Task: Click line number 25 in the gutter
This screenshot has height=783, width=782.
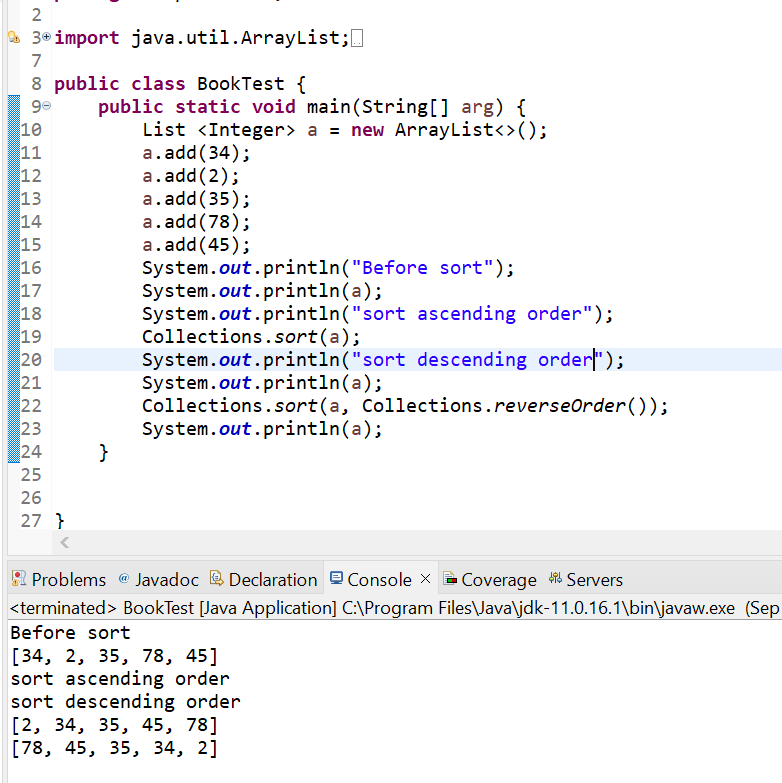Action: [x=31, y=475]
